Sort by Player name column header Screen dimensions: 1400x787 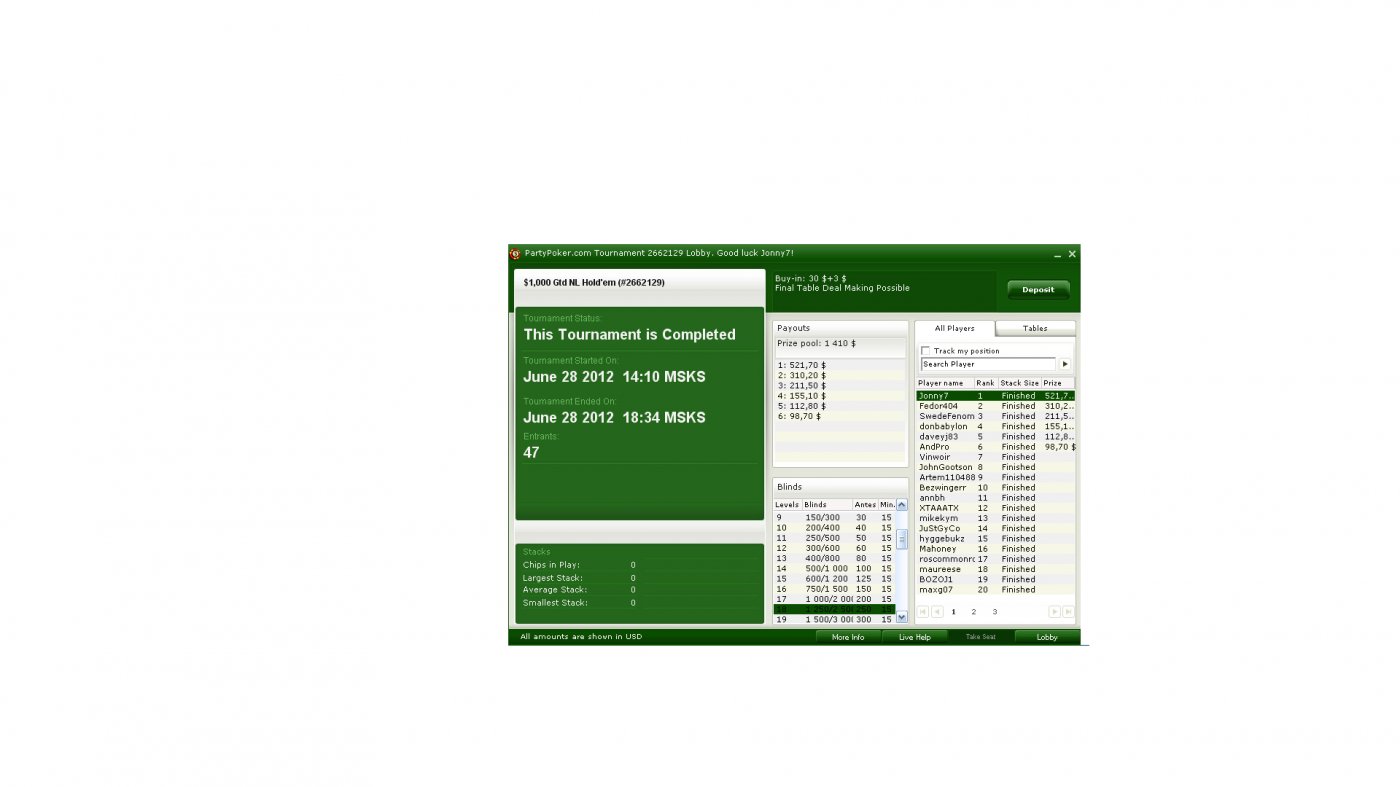[945, 383]
